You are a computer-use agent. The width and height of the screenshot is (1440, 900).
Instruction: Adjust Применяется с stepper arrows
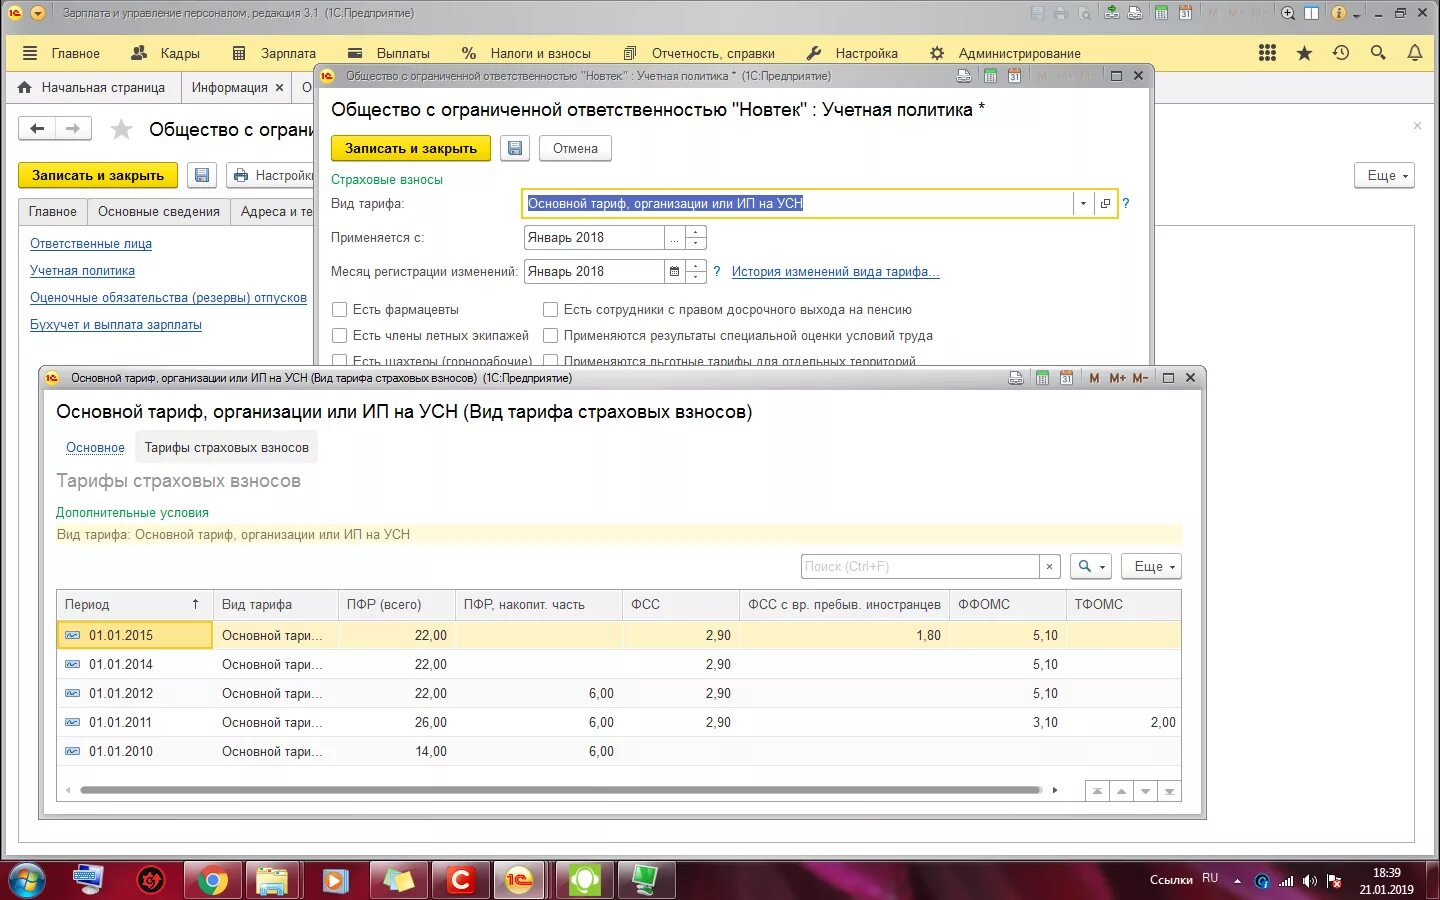tap(696, 237)
